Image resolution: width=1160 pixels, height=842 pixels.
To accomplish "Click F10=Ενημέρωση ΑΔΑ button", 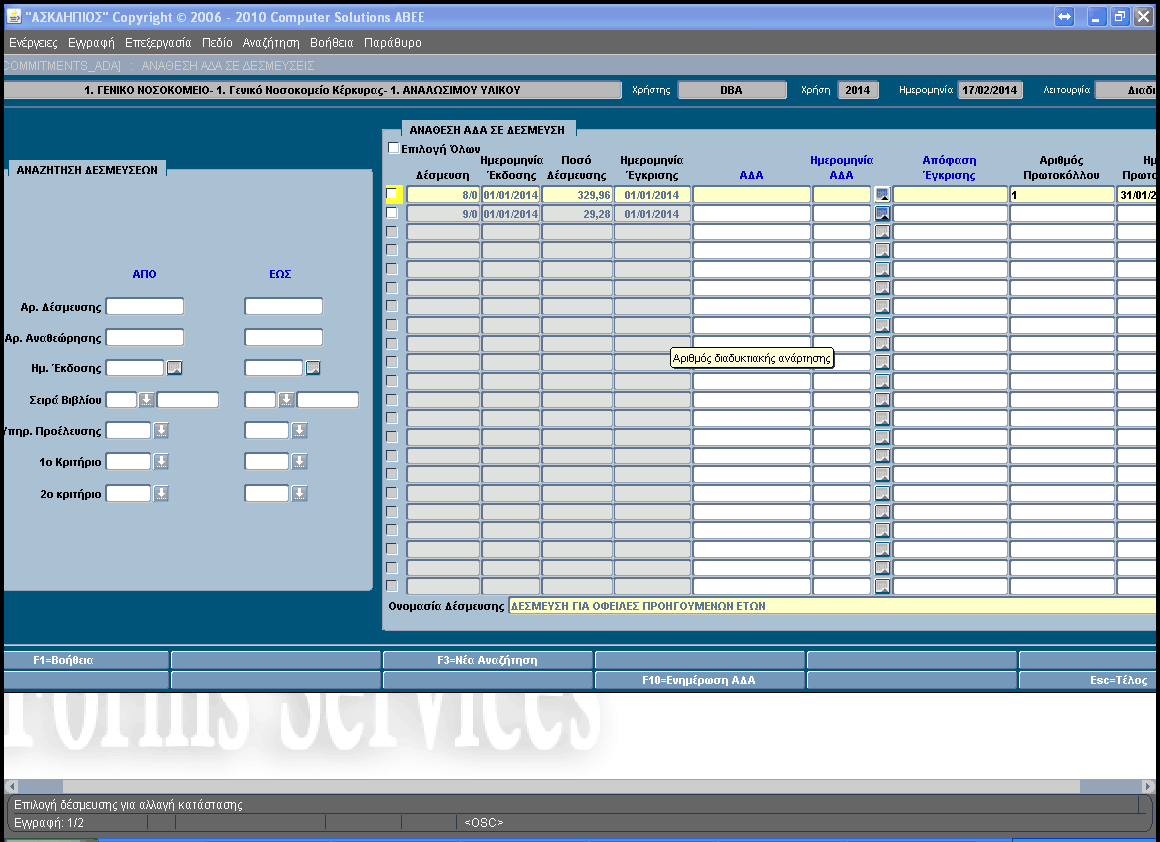I will (699, 680).
